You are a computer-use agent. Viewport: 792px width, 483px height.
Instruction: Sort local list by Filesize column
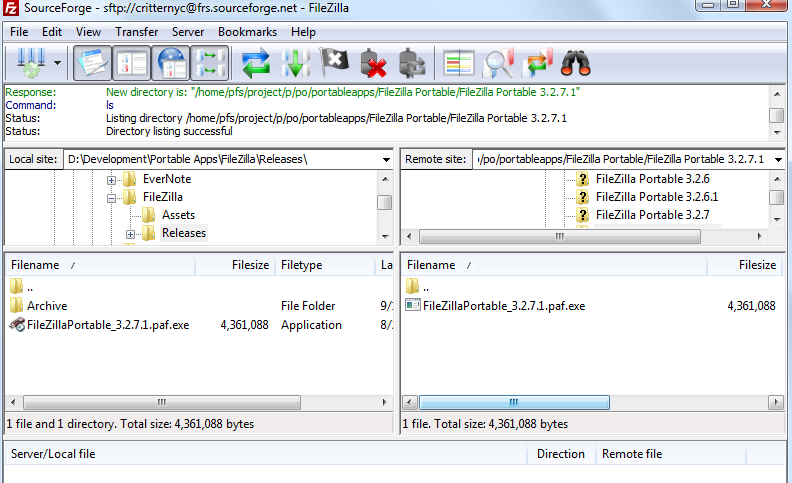click(x=235, y=265)
